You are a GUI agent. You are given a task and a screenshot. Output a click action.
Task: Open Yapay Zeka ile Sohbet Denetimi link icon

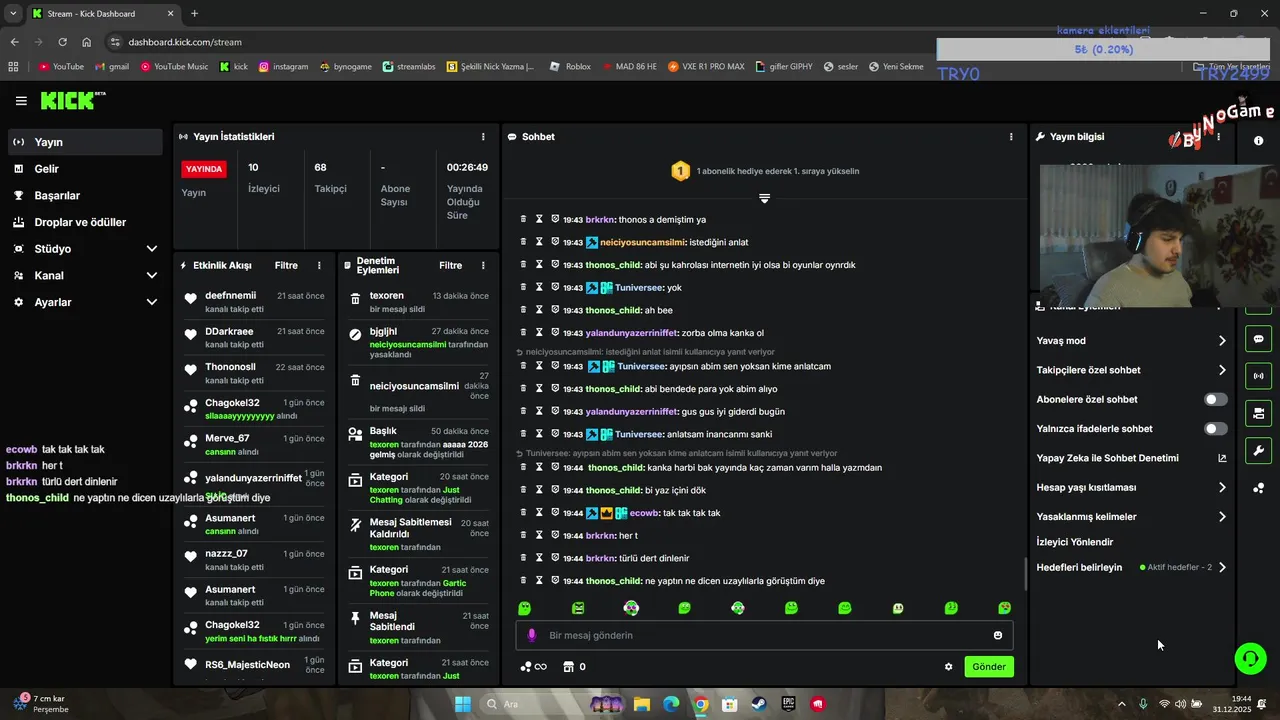1222,458
